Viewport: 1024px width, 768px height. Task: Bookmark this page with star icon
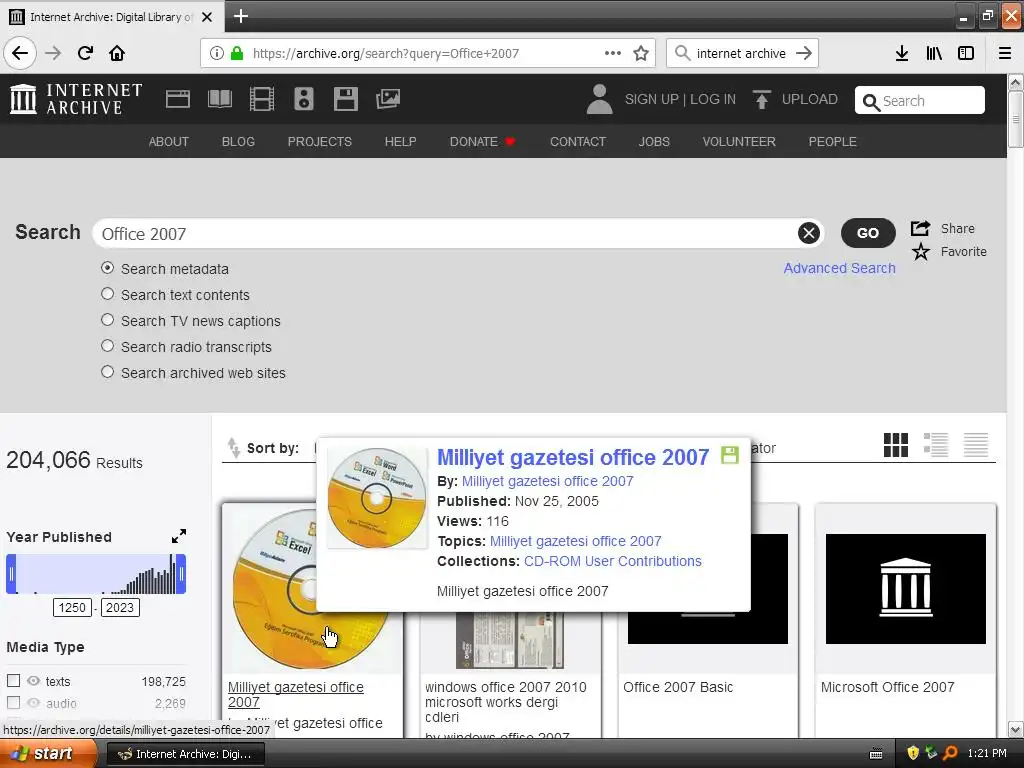click(641, 53)
